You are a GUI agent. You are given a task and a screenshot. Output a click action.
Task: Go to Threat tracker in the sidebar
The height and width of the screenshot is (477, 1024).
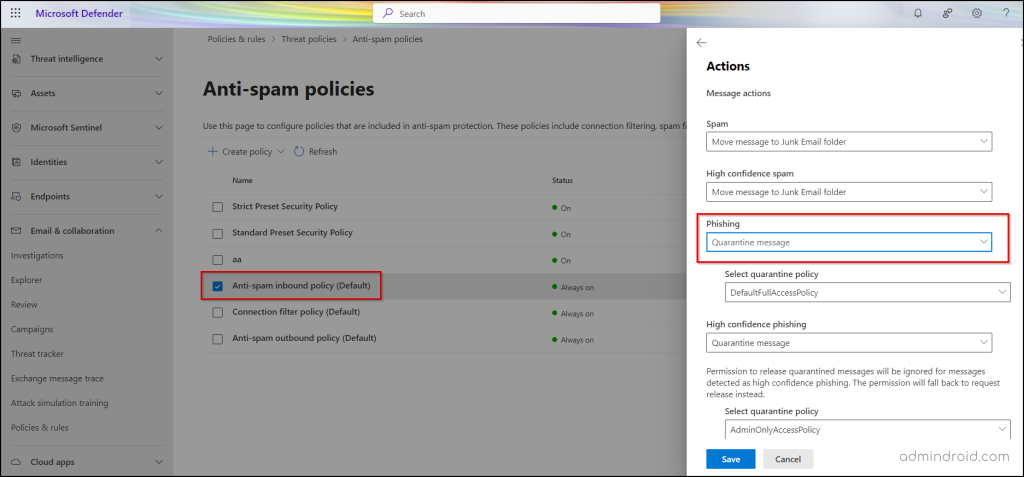37,354
